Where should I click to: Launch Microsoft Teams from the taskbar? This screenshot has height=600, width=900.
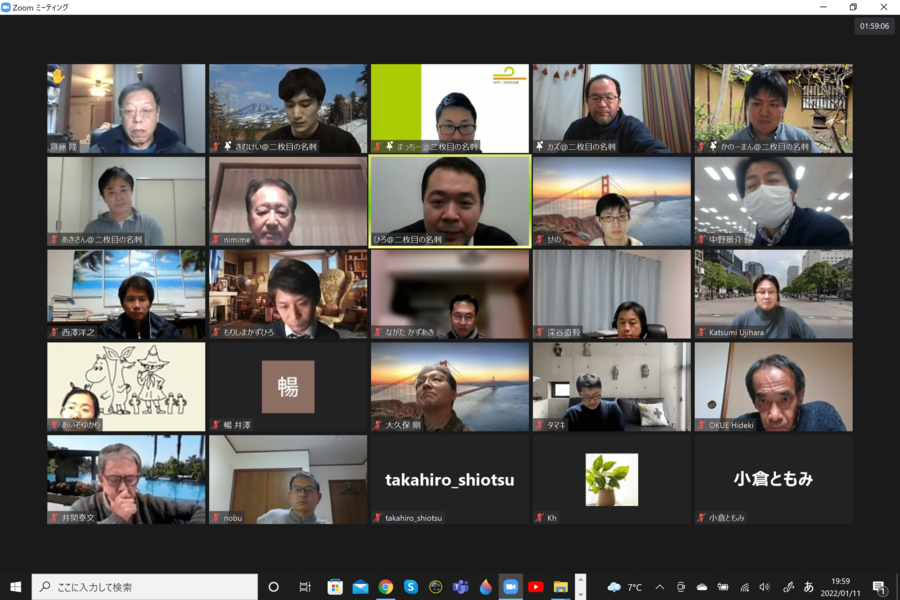[461, 587]
